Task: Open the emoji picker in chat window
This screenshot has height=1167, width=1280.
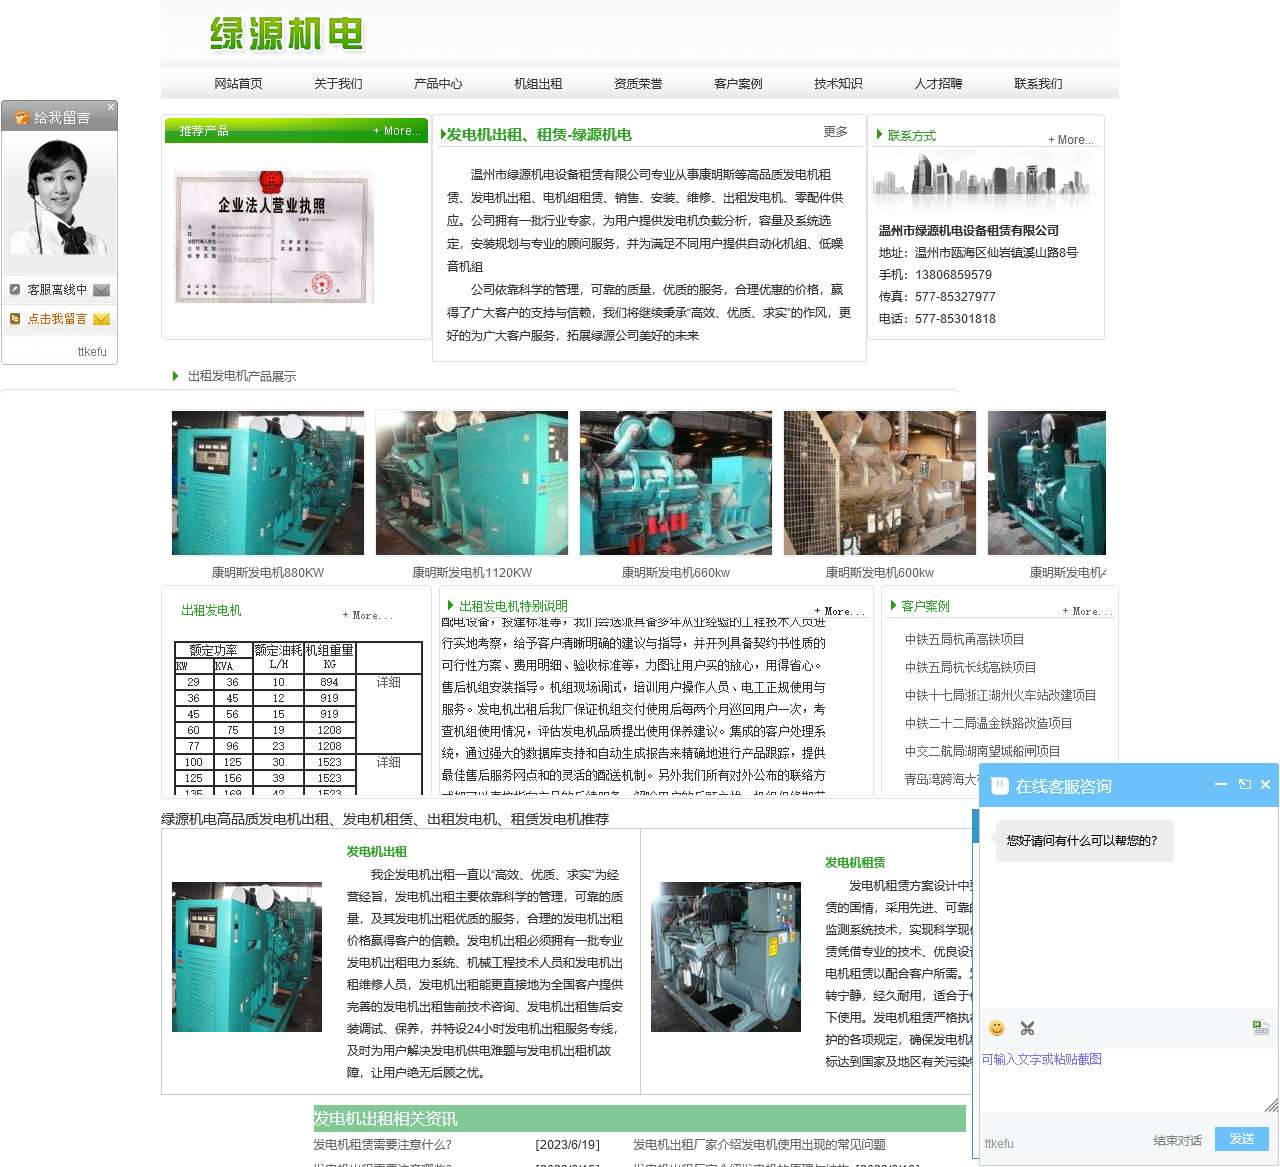Action: [x=996, y=1028]
